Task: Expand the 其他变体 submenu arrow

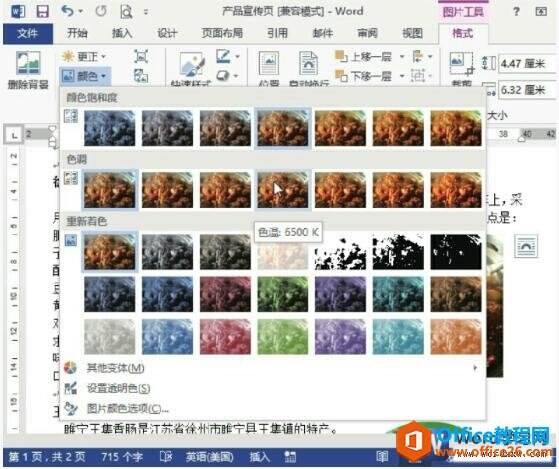Action: point(475,368)
